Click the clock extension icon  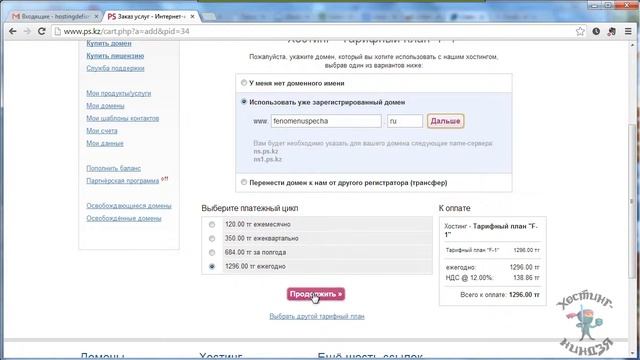tap(596, 31)
